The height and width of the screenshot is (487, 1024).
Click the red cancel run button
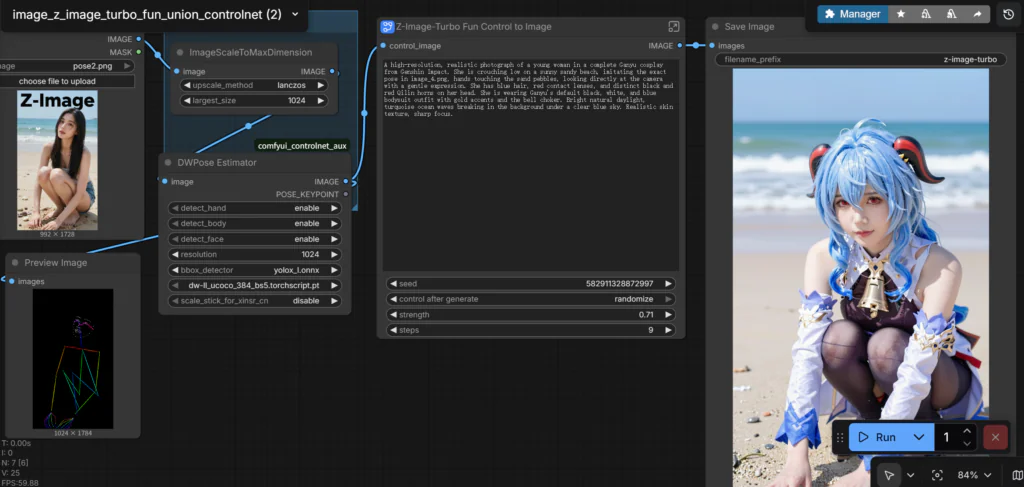[x=995, y=437]
